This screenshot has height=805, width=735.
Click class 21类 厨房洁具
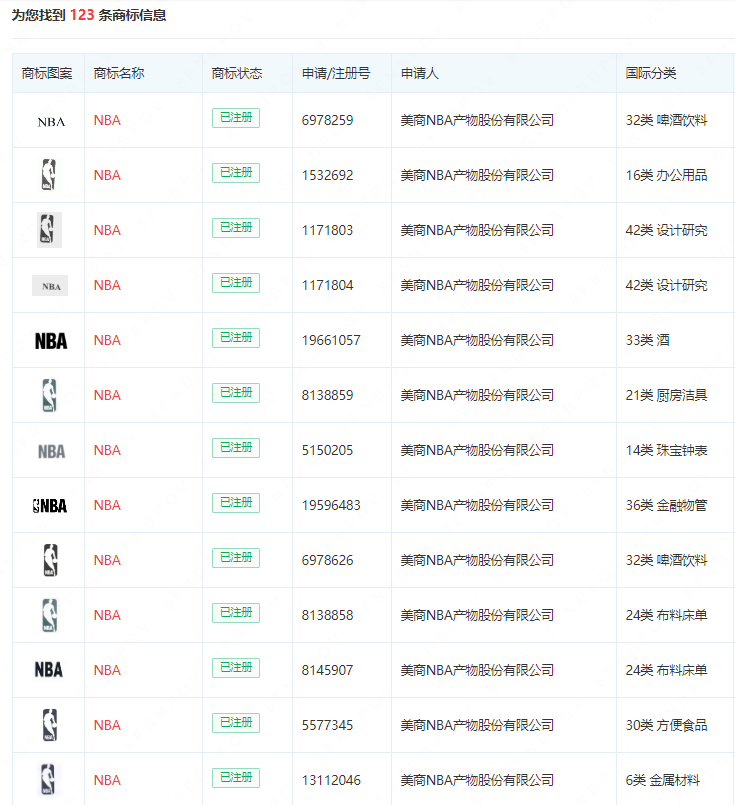point(666,395)
